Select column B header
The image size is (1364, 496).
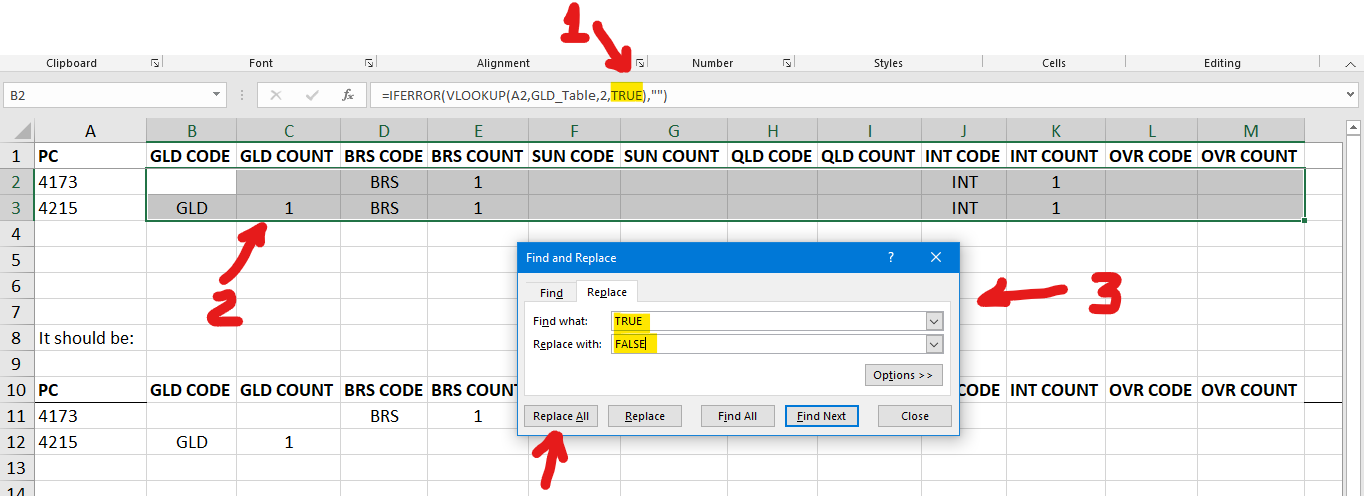click(x=191, y=130)
